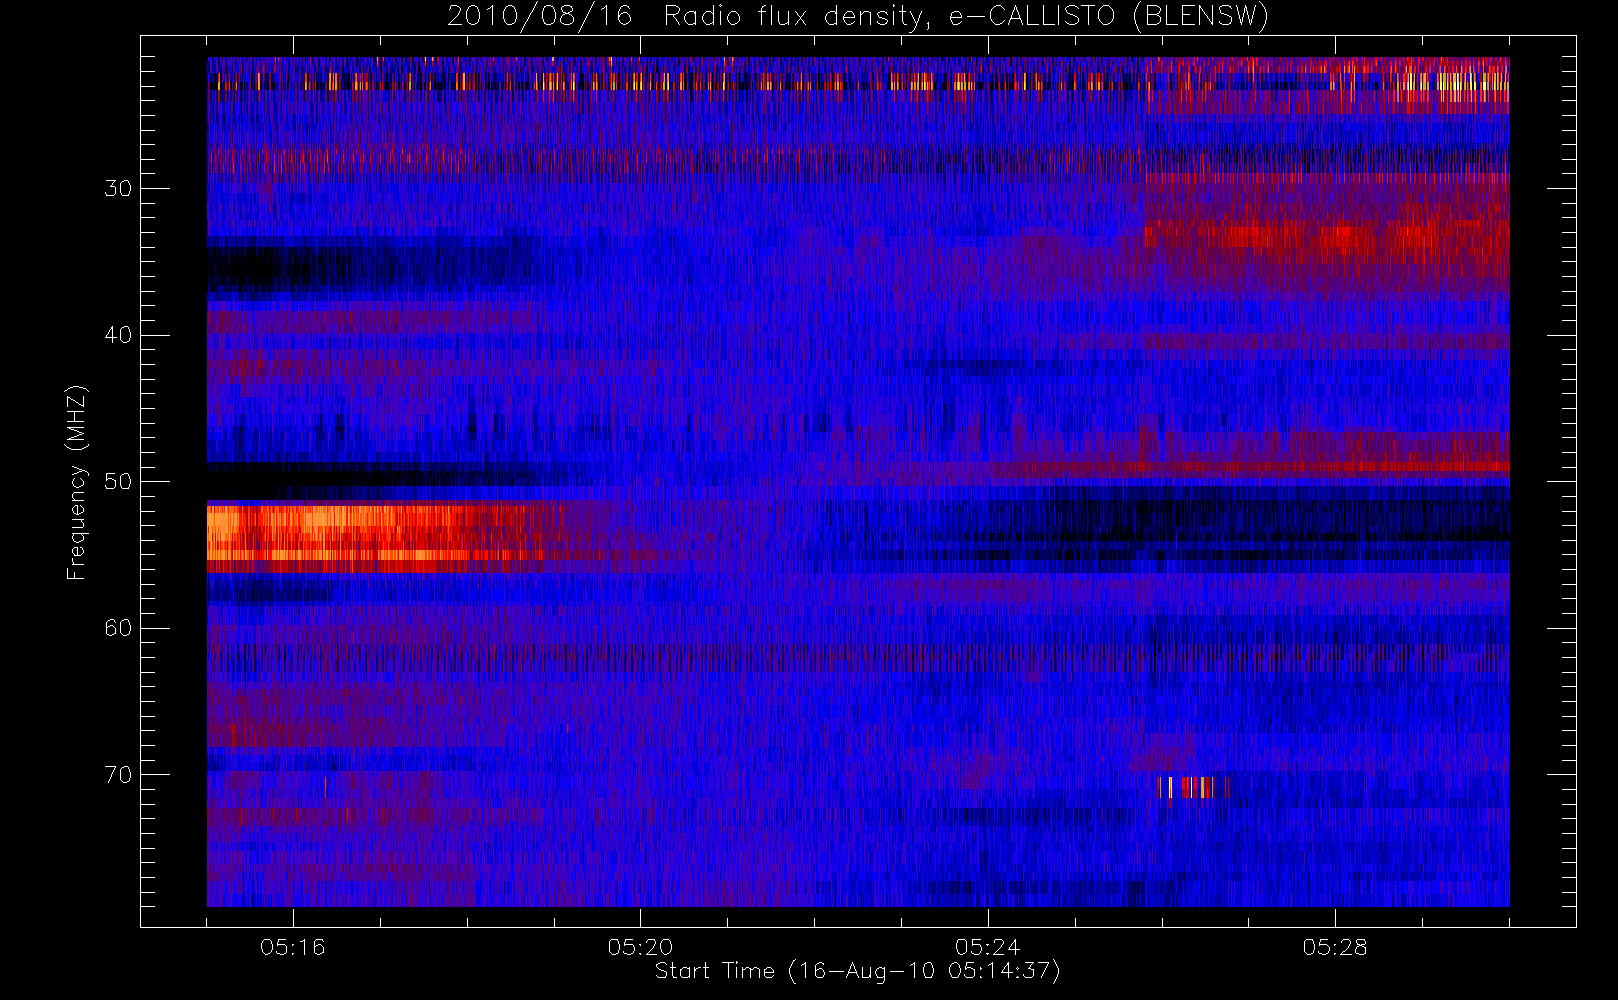Click the short red-white burst near 71 MHz
1618x1000 pixels.
point(1187,787)
